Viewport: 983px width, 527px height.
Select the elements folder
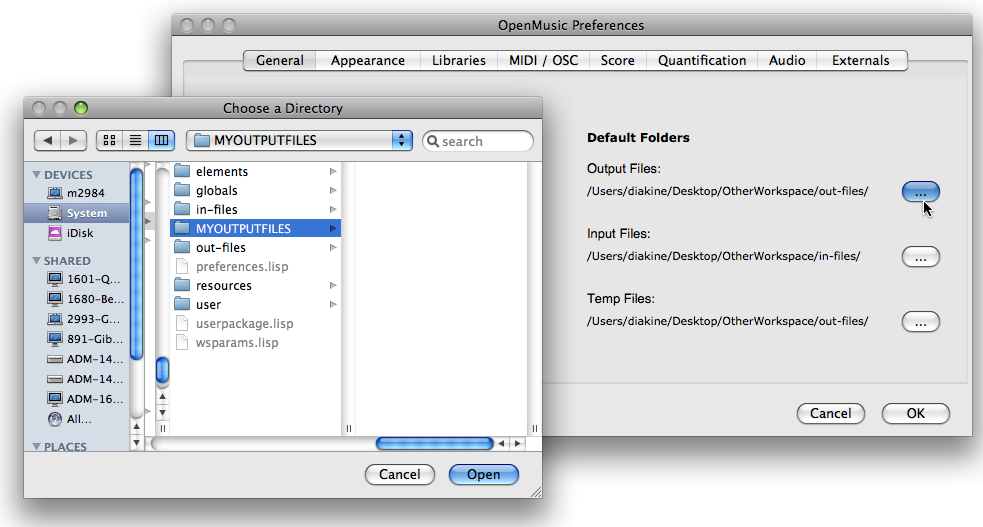click(256, 171)
